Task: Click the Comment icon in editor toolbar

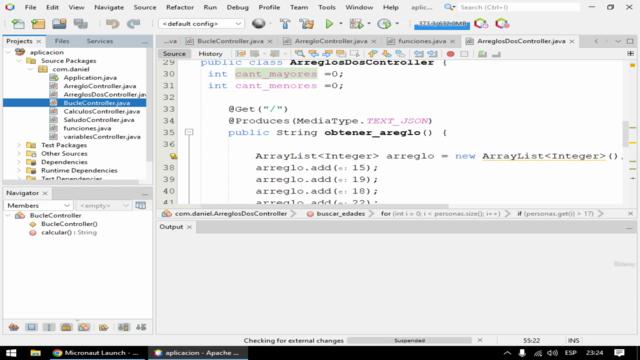Action: tap(482, 53)
